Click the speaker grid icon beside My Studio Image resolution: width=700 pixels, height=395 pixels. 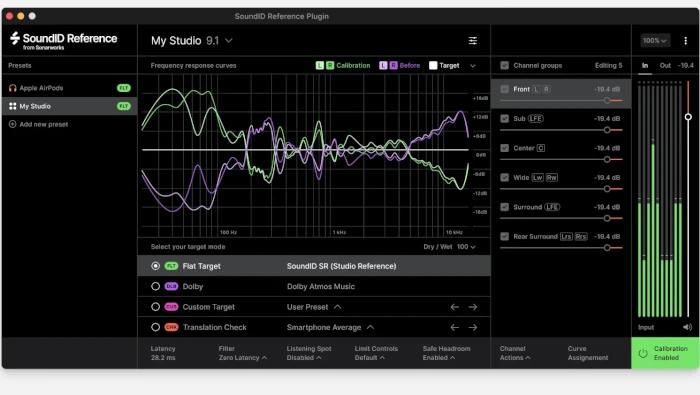12,106
